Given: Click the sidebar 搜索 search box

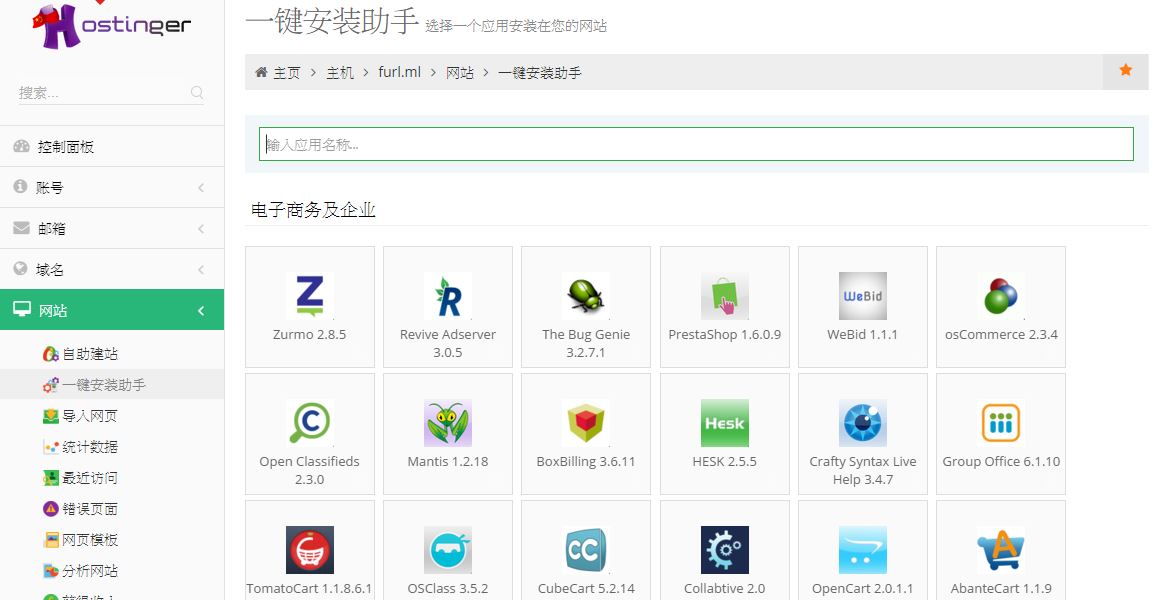Looking at the screenshot, I should (111, 92).
